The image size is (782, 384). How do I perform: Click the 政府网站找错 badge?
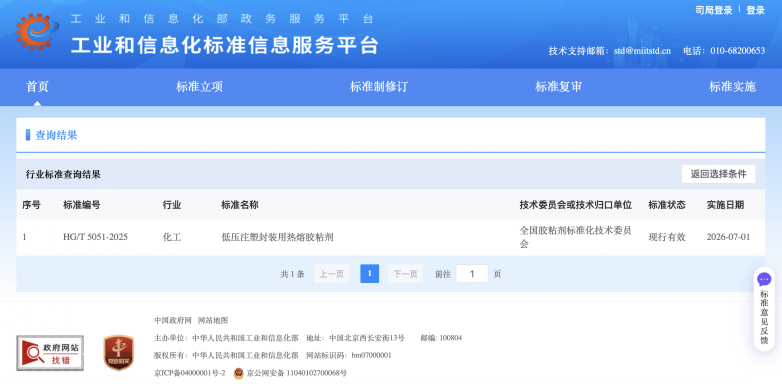[x=50, y=353]
